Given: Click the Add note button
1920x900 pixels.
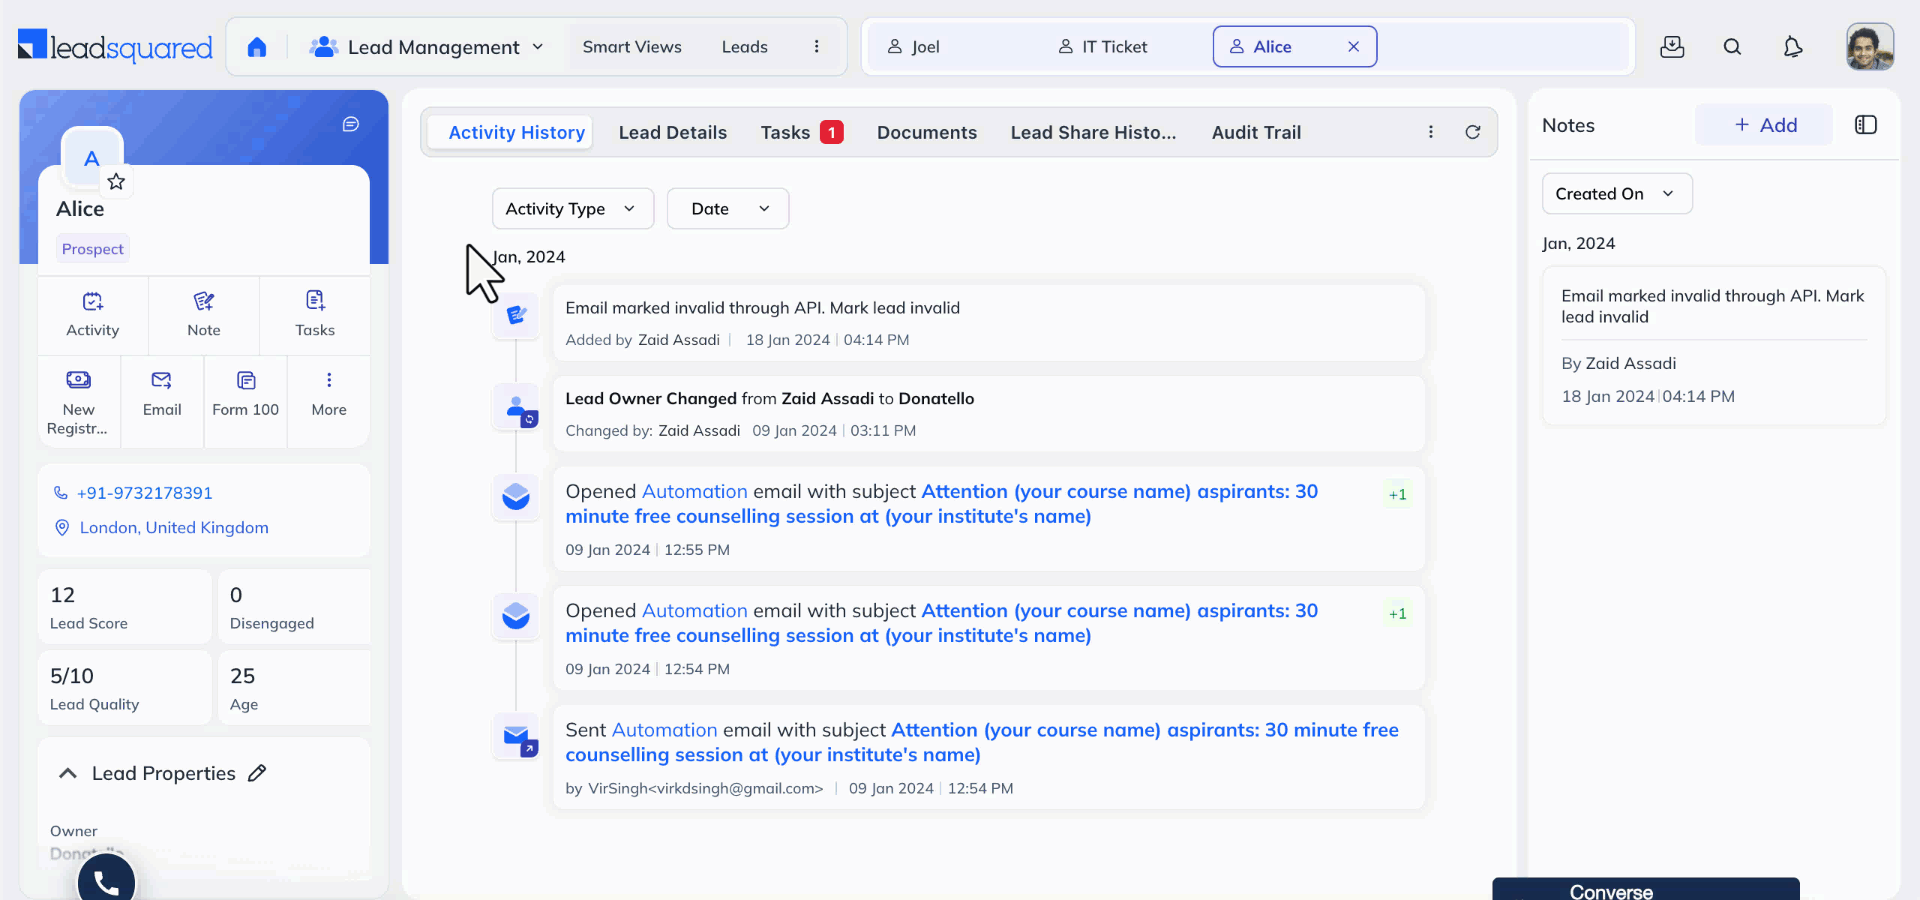Looking at the screenshot, I should [x=1765, y=125].
